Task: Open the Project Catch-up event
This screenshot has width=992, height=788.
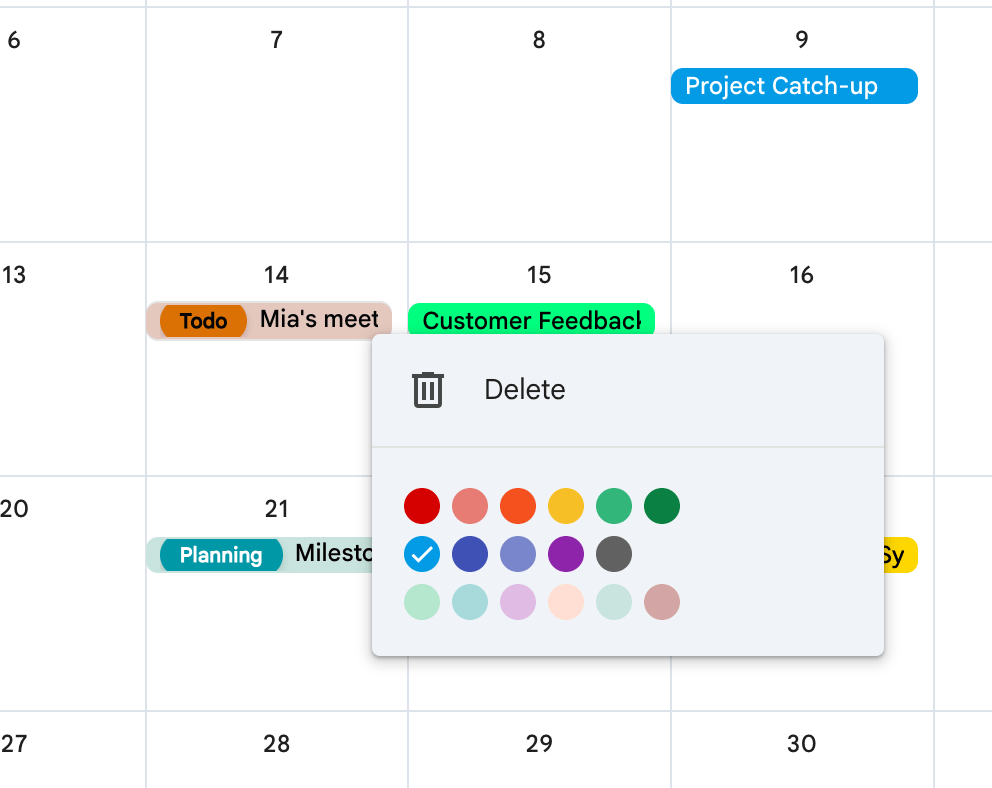Action: pos(793,86)
